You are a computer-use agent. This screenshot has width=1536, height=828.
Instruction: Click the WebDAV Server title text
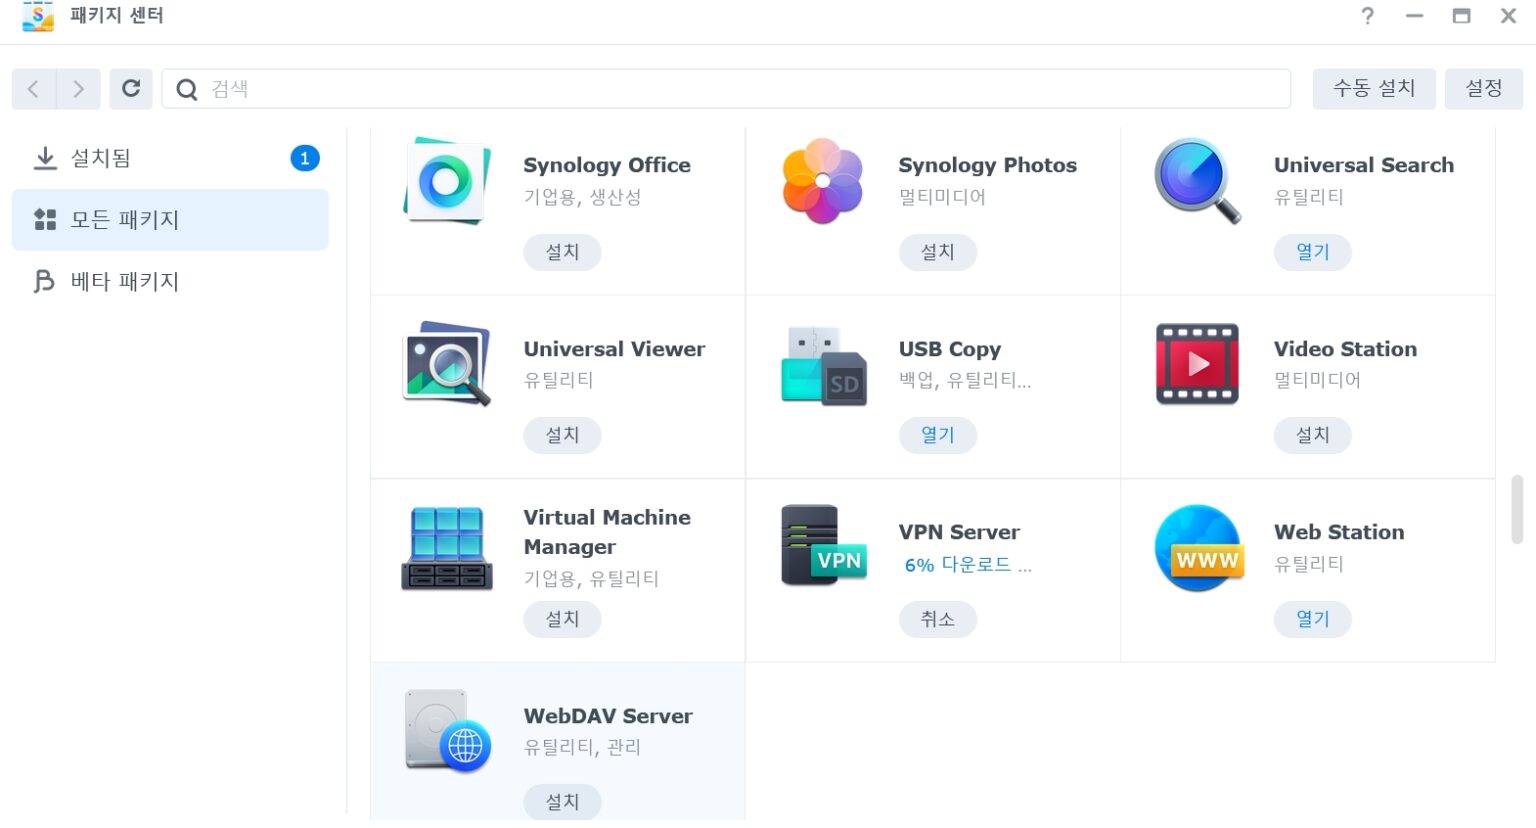click(608, 716)
